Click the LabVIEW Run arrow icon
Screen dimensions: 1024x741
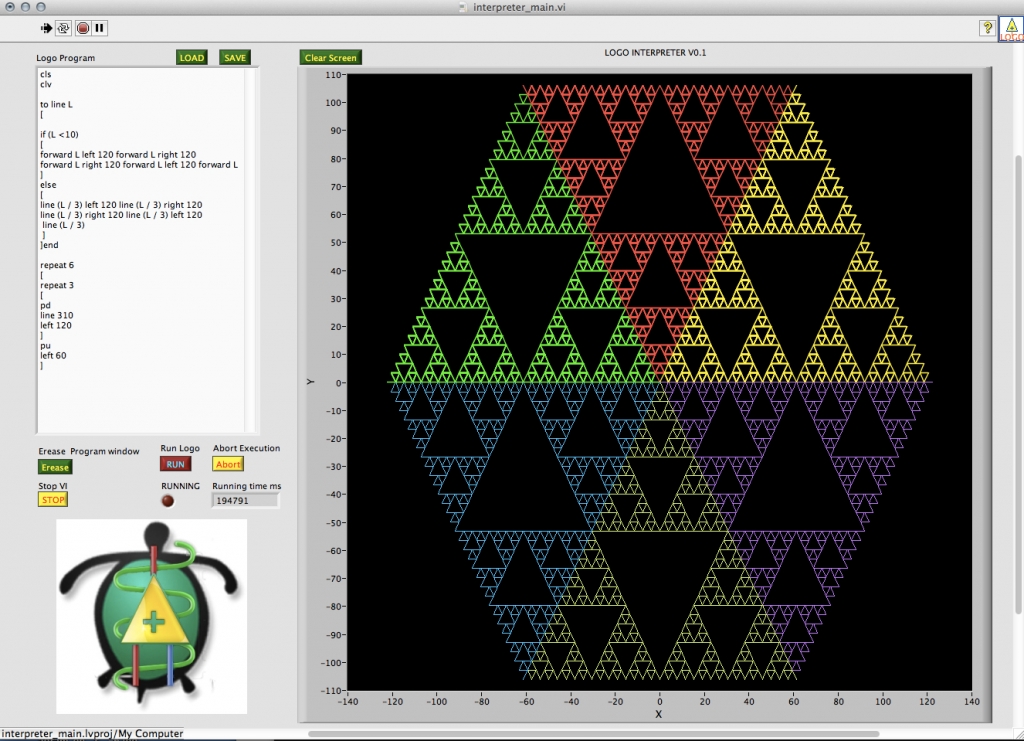click(x=46, y=28)
